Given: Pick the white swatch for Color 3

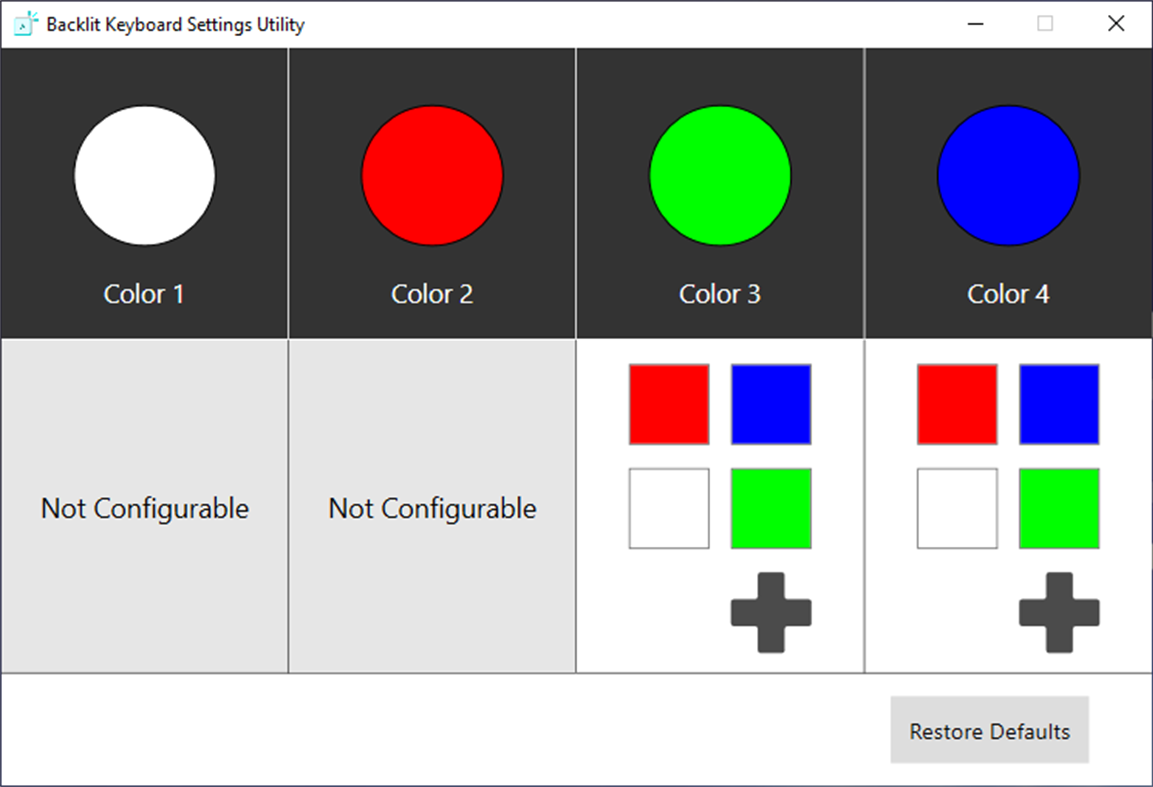Looking at the screenshot, I should pos(668,507).
